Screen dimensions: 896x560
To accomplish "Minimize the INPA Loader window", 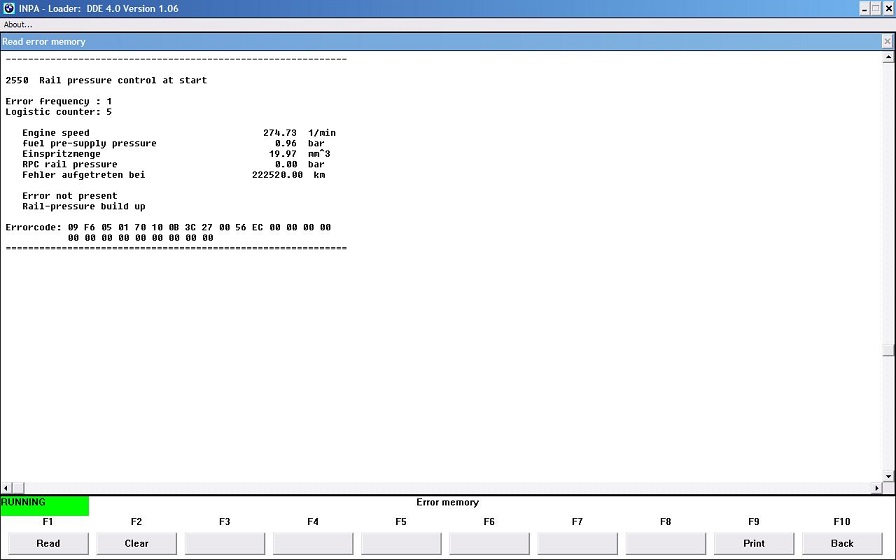I will tap(862, 8).
